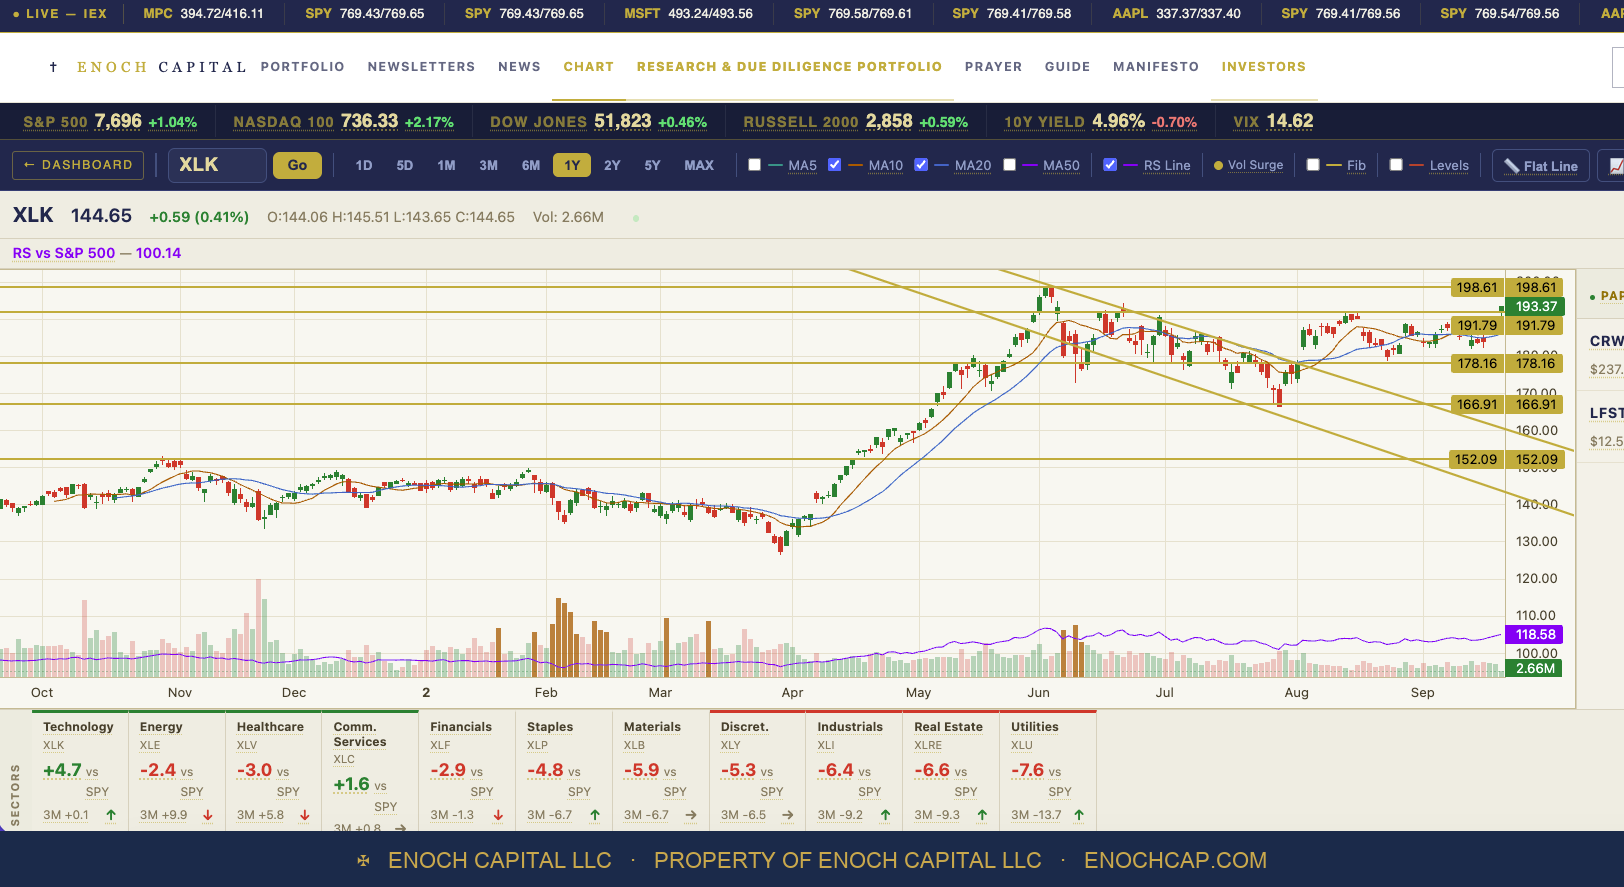Viewport: 1624px width, 887px height.
Task: Click the Energy sector red down arrow
Action: (208, 815)
